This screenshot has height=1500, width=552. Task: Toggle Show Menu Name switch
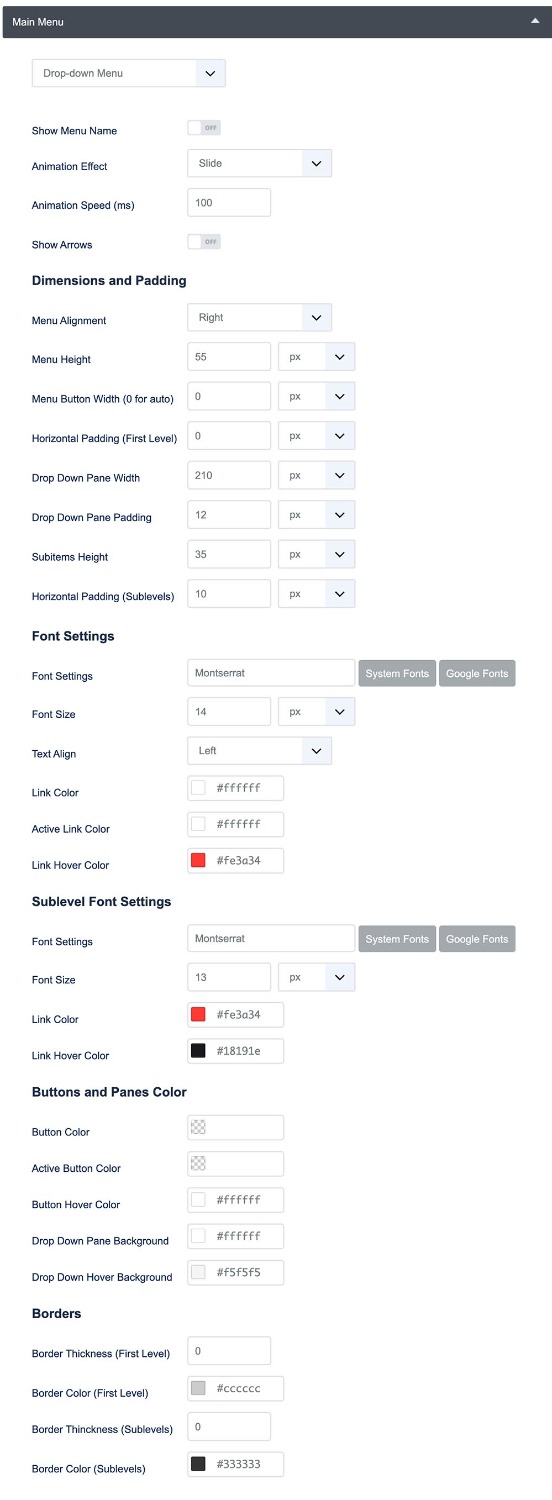click(x=204, y=129)
